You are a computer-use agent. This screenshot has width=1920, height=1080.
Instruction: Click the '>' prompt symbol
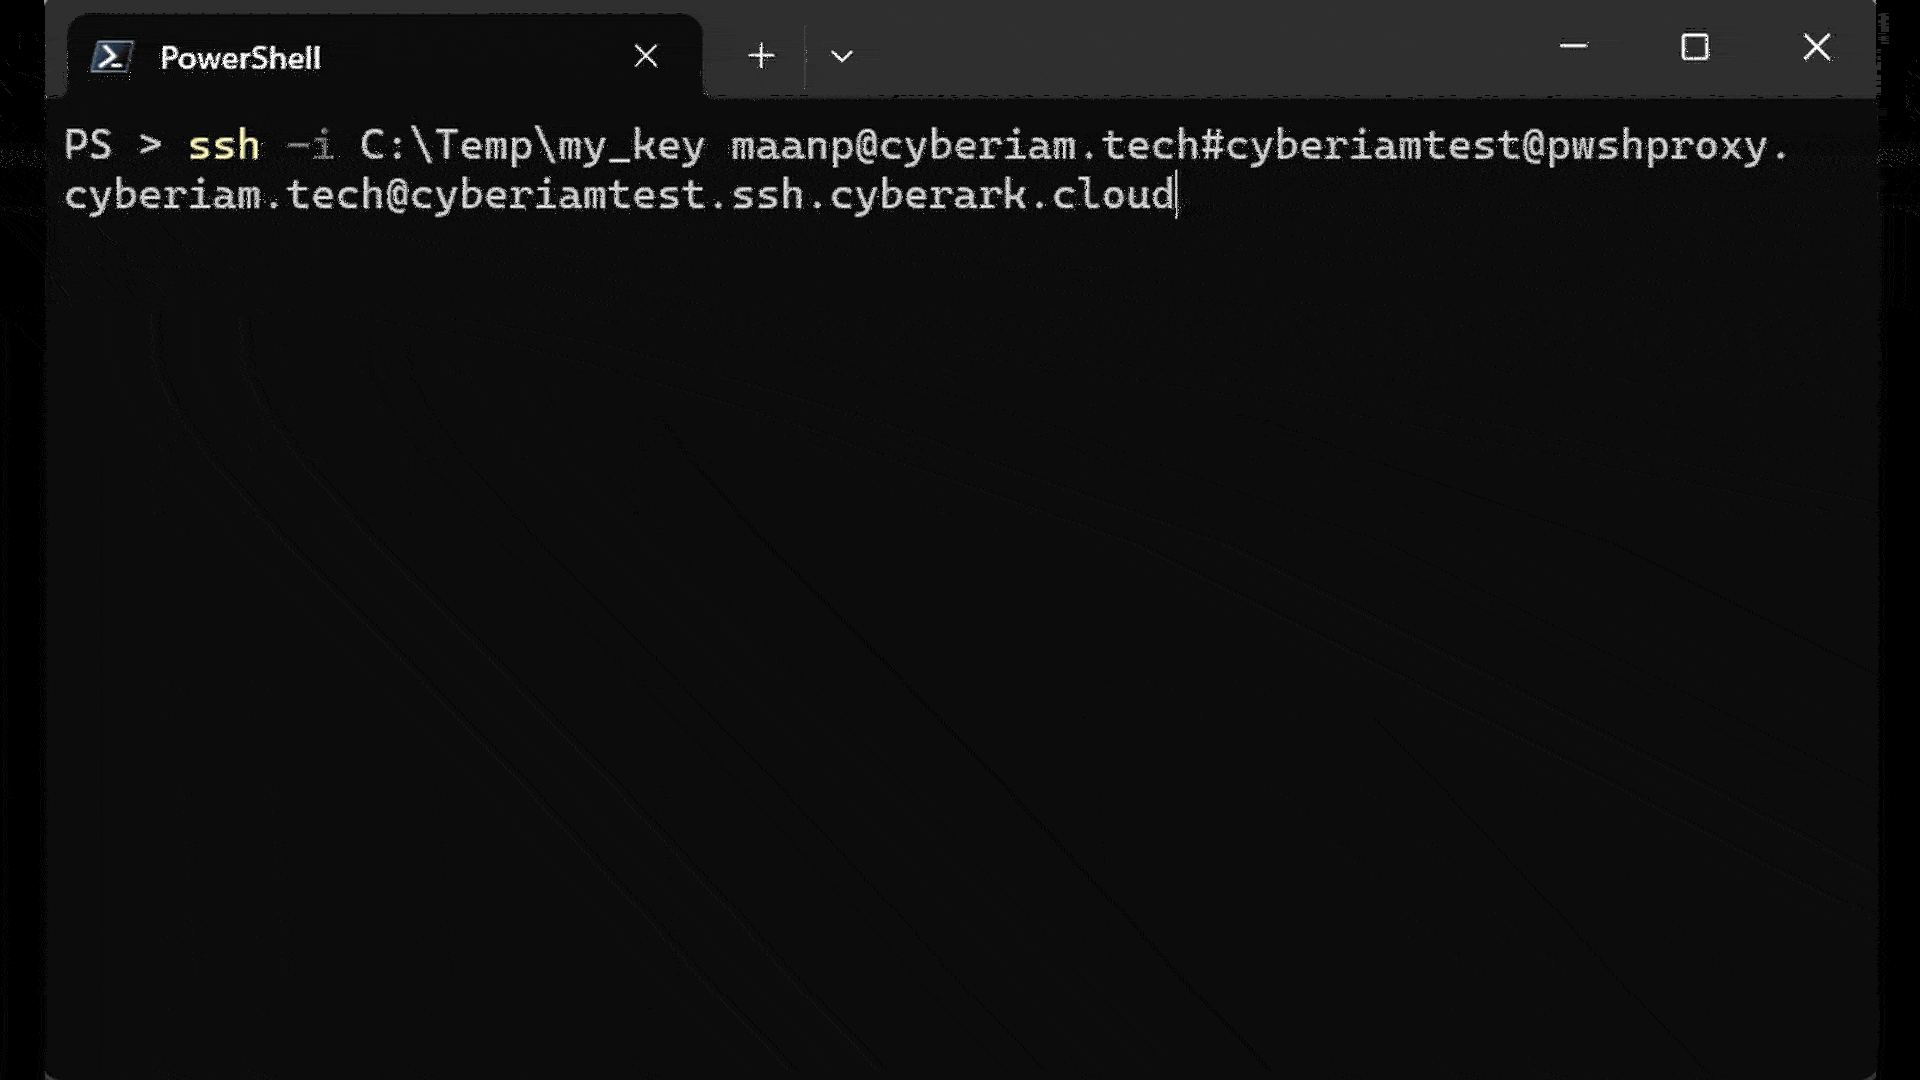(x=150, y=146)
